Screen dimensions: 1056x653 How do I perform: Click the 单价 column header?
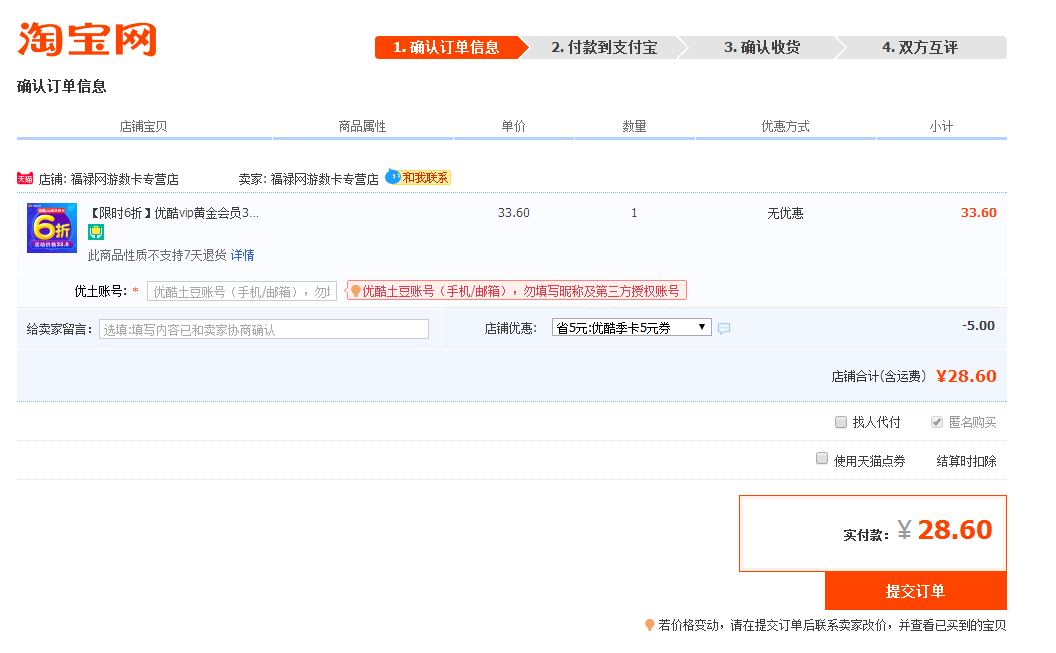(x=513, y=127)
